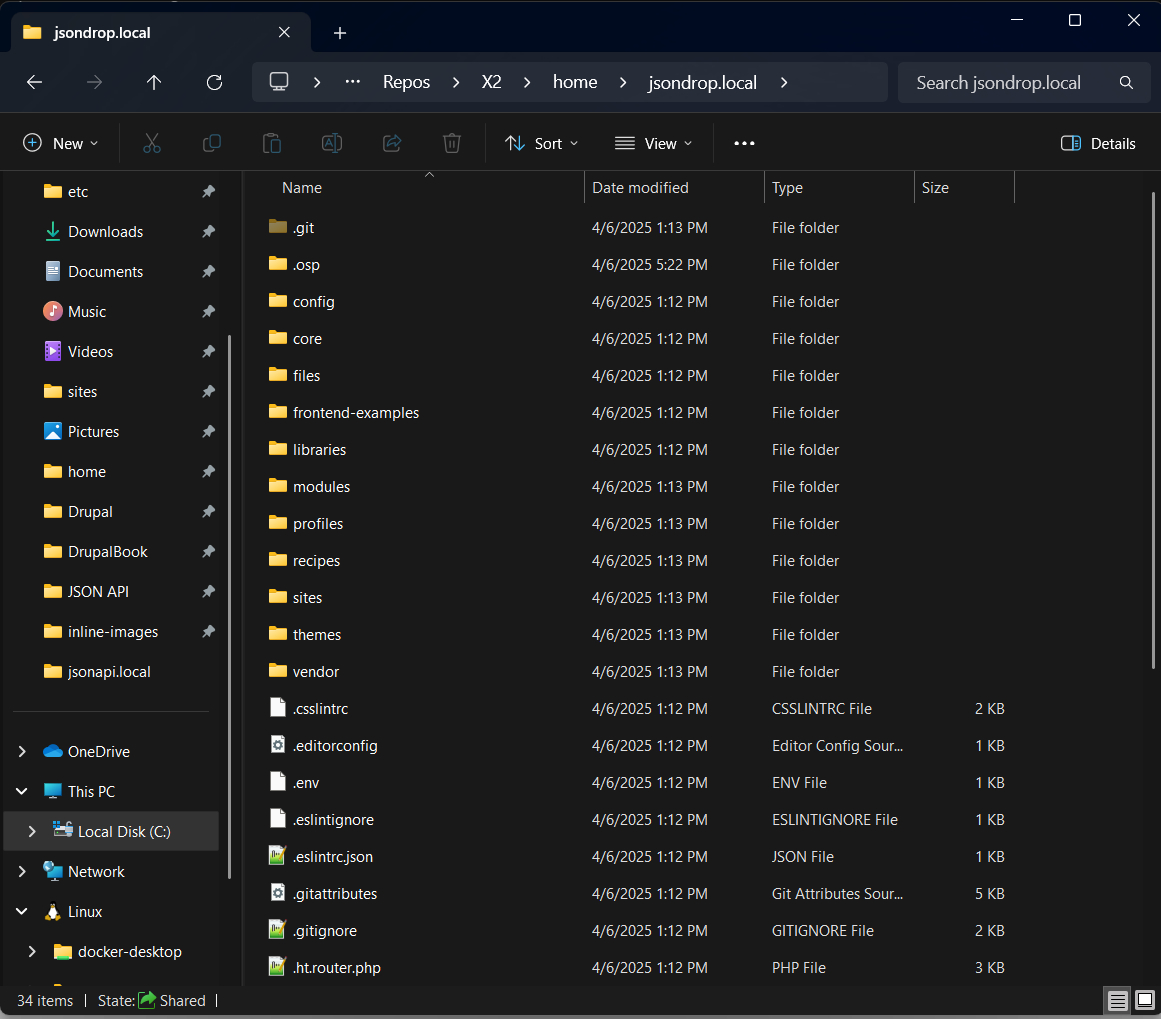This screenshot has height=1019, width=1161.
Task: Add a new tab with plus button
Action: coord(340,33)
